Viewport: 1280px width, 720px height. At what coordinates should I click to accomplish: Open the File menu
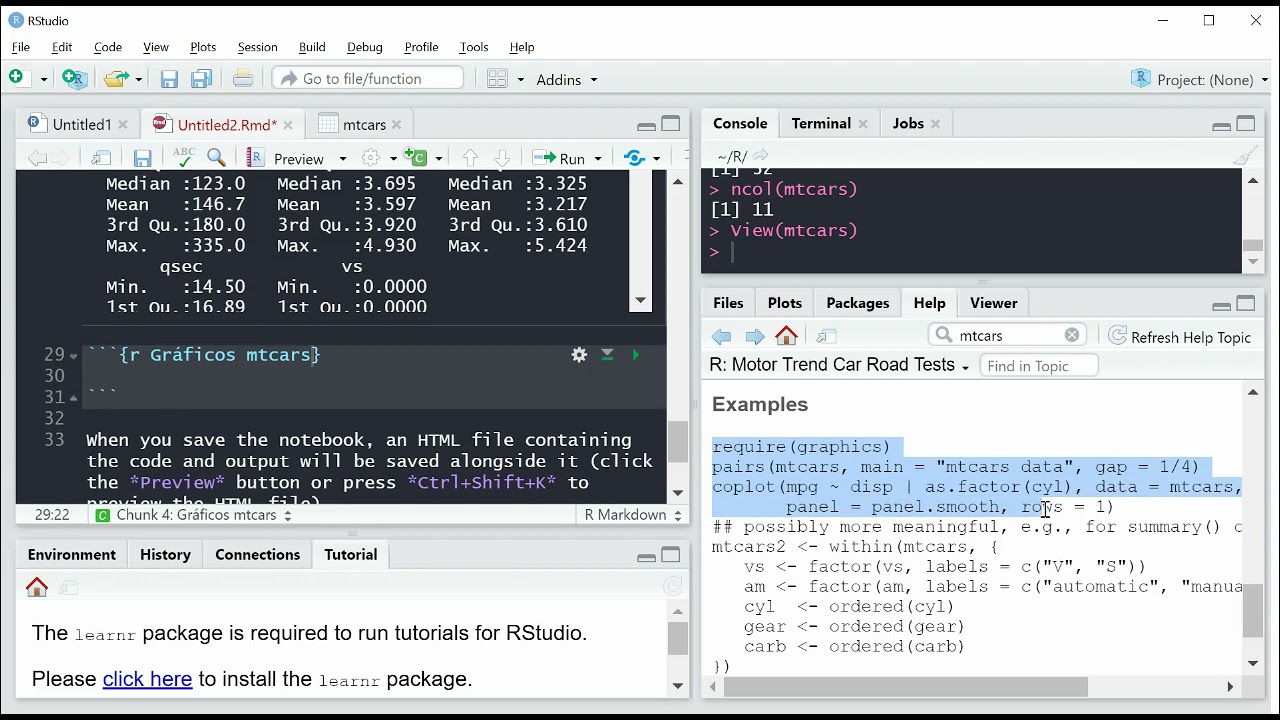(21, 47)
